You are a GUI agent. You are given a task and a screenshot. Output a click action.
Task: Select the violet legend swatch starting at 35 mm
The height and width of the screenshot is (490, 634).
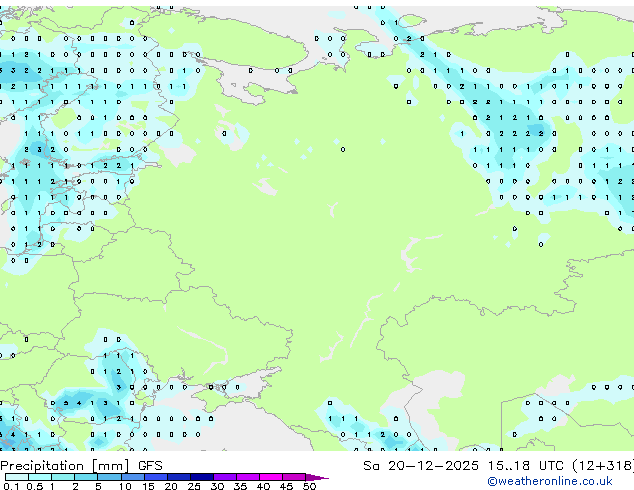tap(248, 477)
